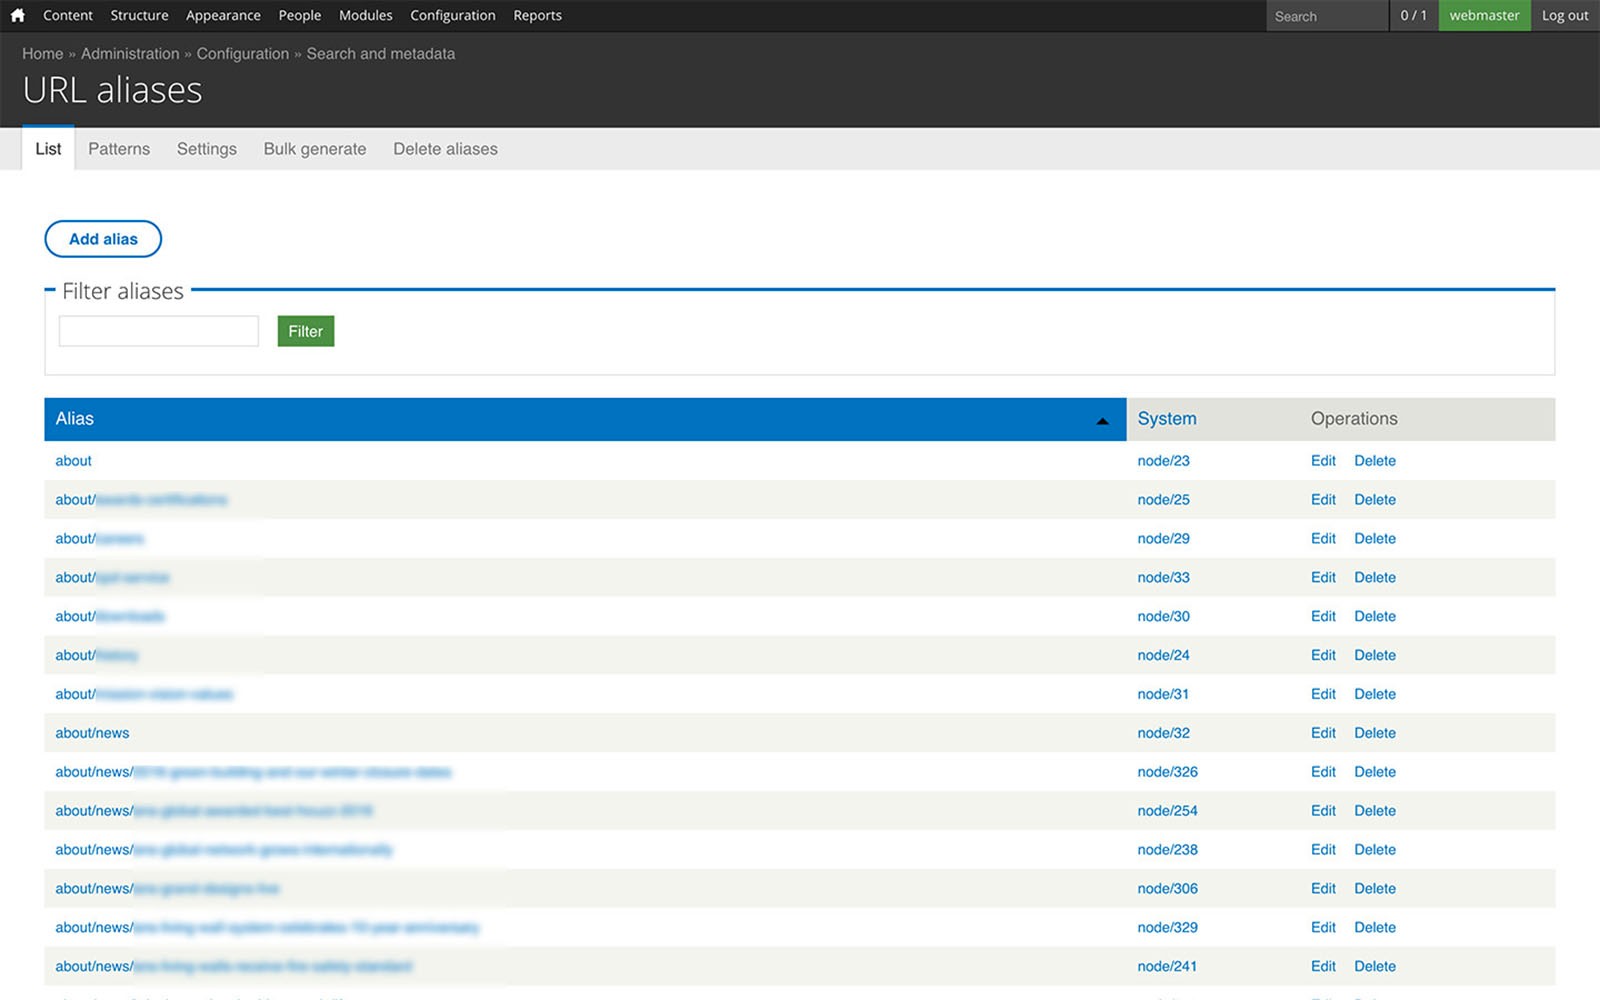This screenshot has width=1600, height=1000.
Task: Edit the about/news alias row
Action: pyautogui.click(x=1323, y=733)
